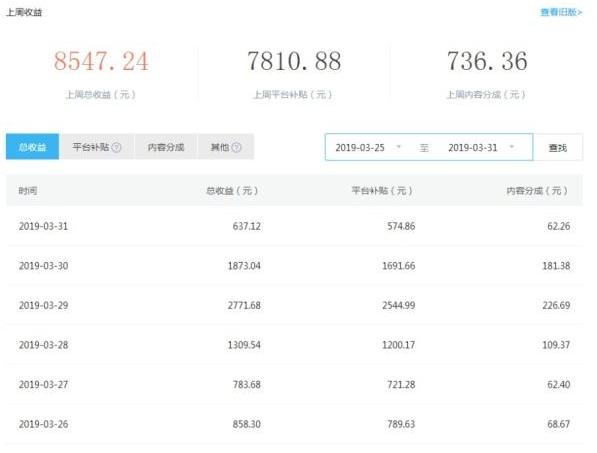
Task: Select the 2019-03-30 date cell
Action: [x=43, y=266]
